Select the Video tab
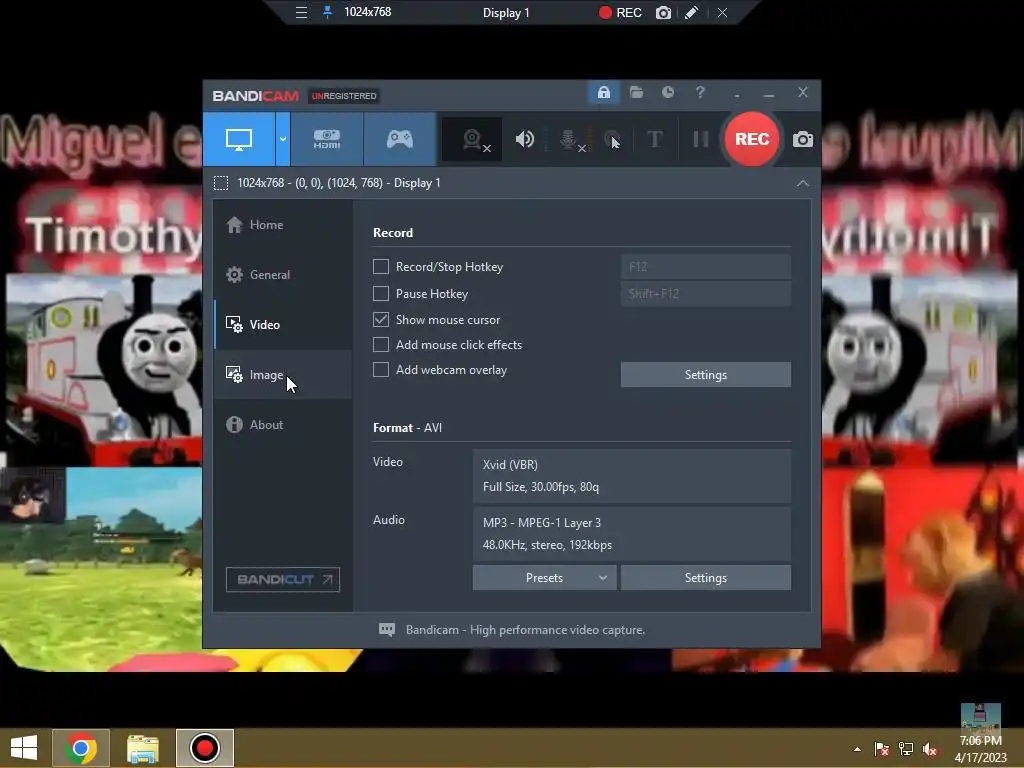This screenshot has height=768, width=1024. pyautogui.click(x=283, y=325)
